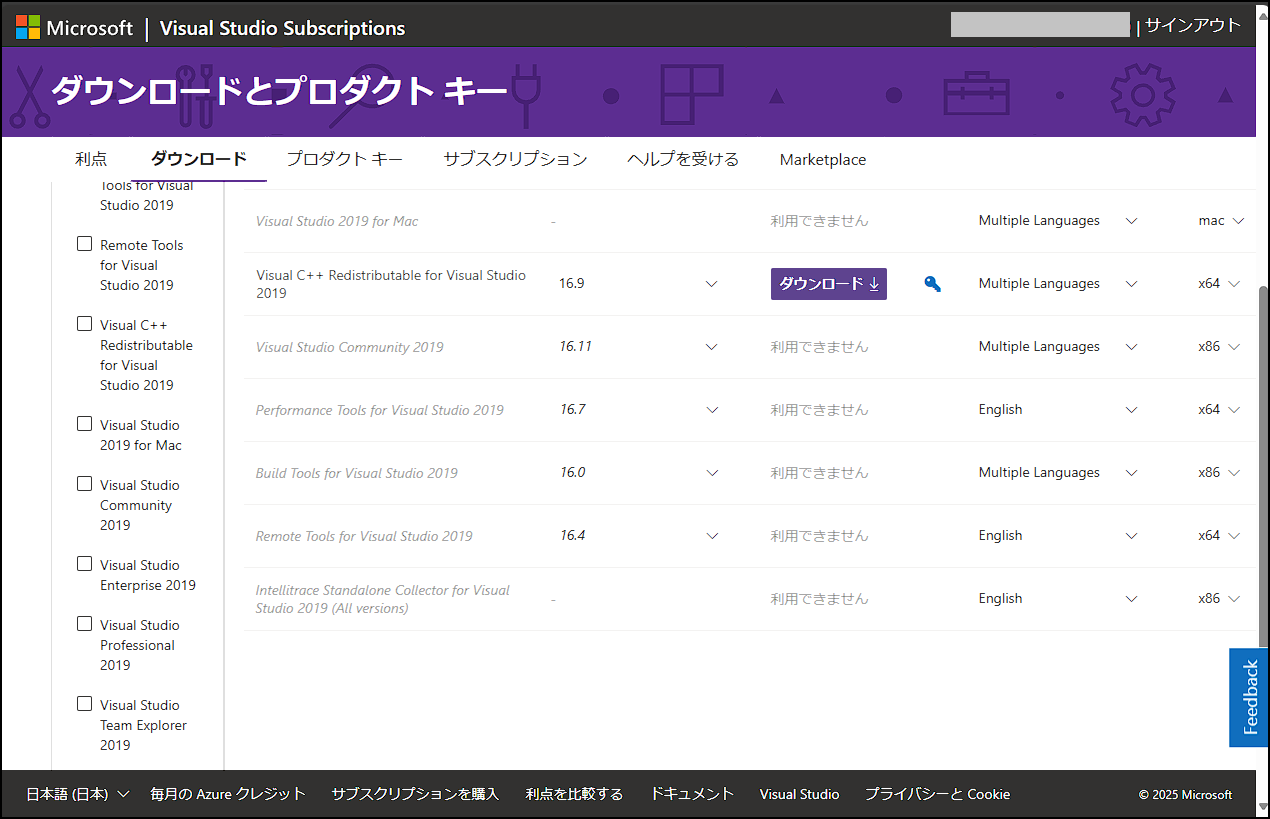Open the Feedback side button
The height and width of the screenshot is (819, 1270).
[x=1249, y=698]
